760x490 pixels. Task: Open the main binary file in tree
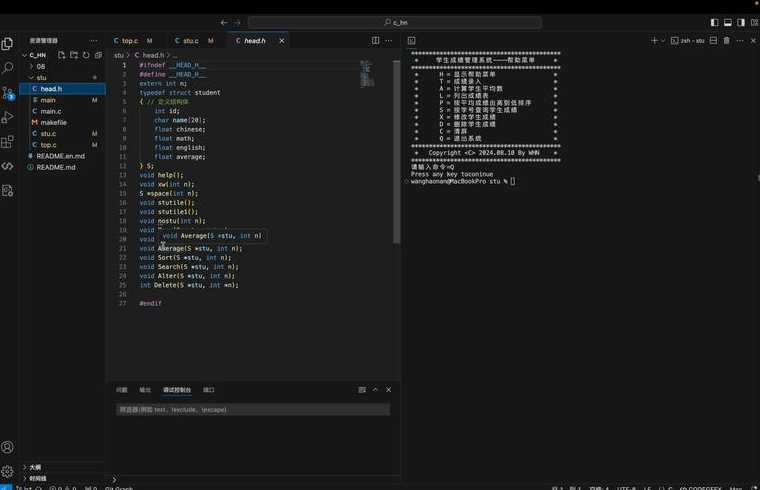[x=62, y=100]
